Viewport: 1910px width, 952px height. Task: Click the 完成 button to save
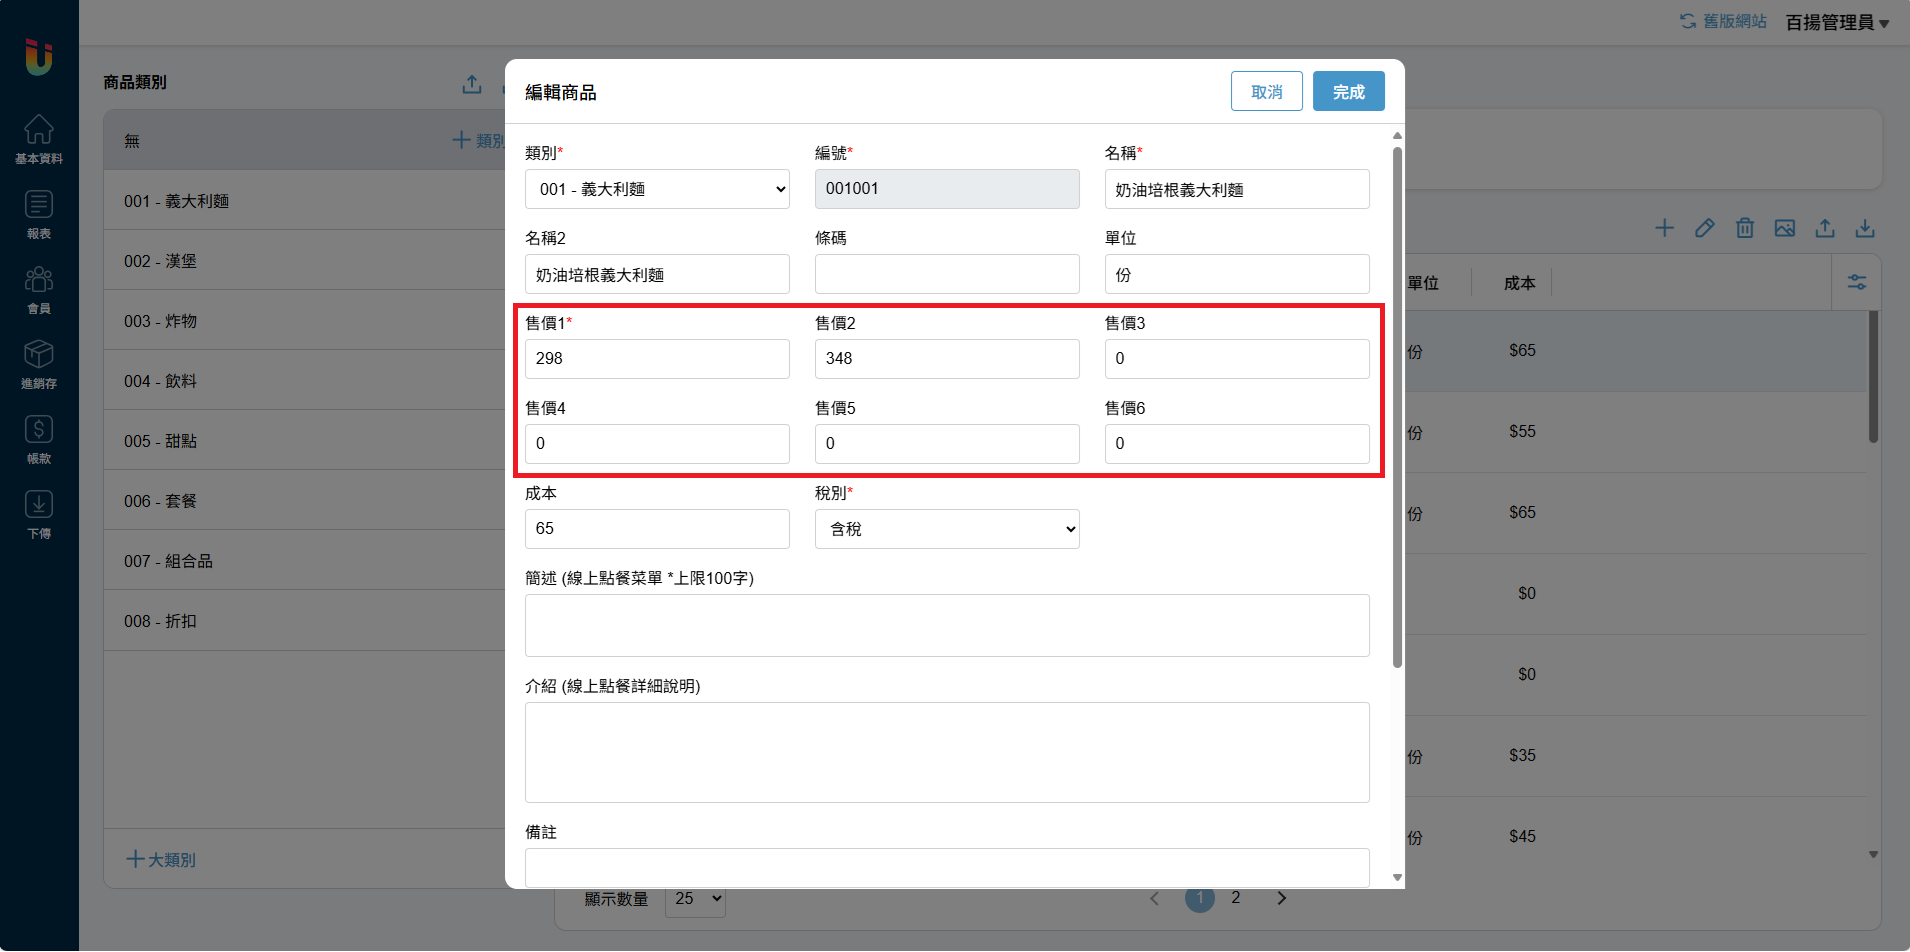pyautogui.click(x=1348, y=92)
